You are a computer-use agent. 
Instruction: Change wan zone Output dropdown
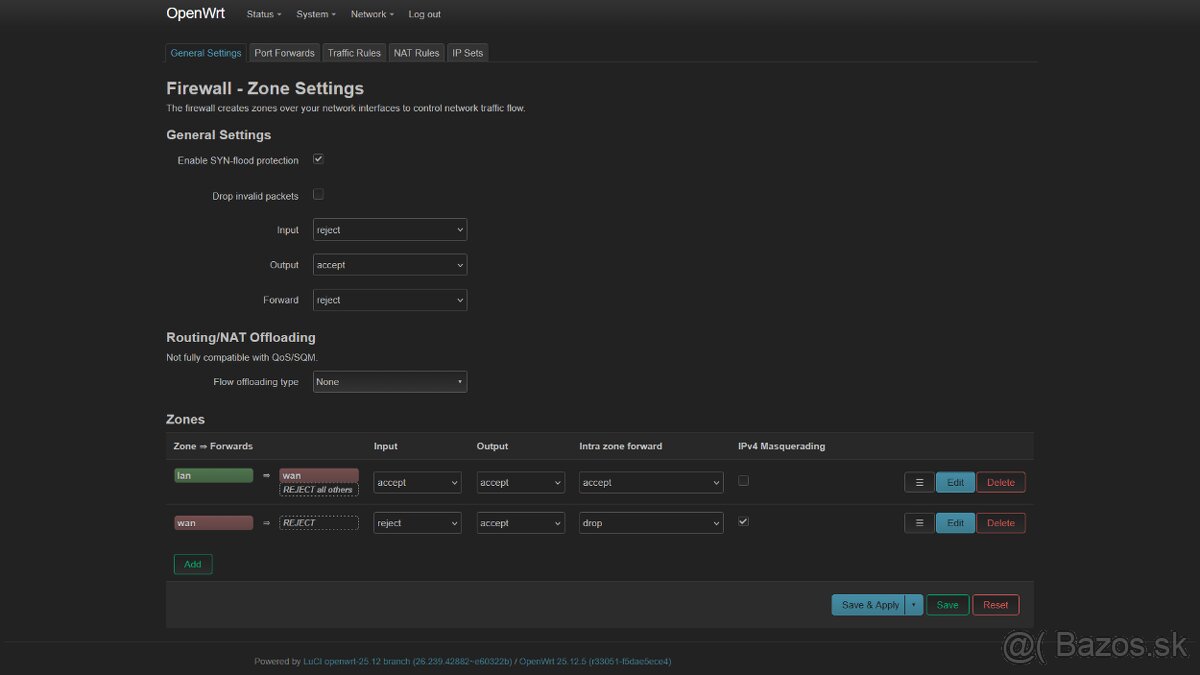point(520,523)
